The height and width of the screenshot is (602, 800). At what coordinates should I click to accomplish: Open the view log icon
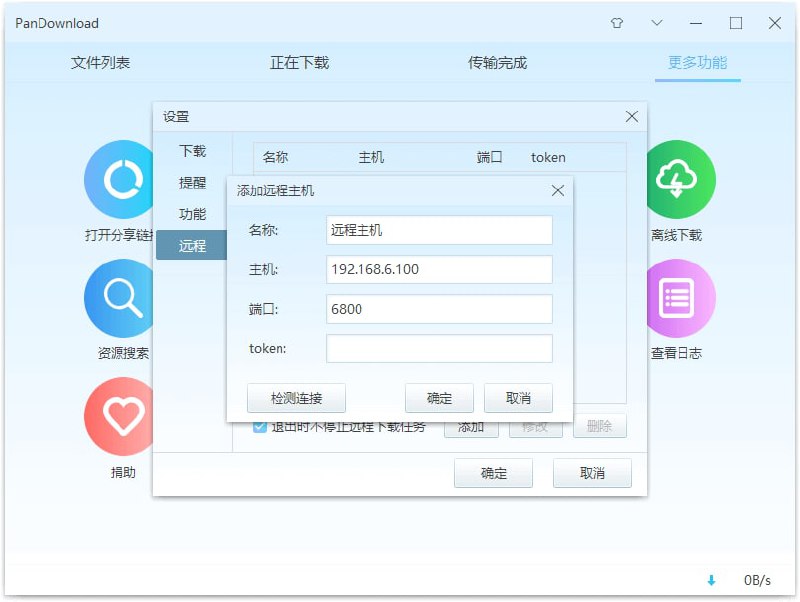coord(681,298)
